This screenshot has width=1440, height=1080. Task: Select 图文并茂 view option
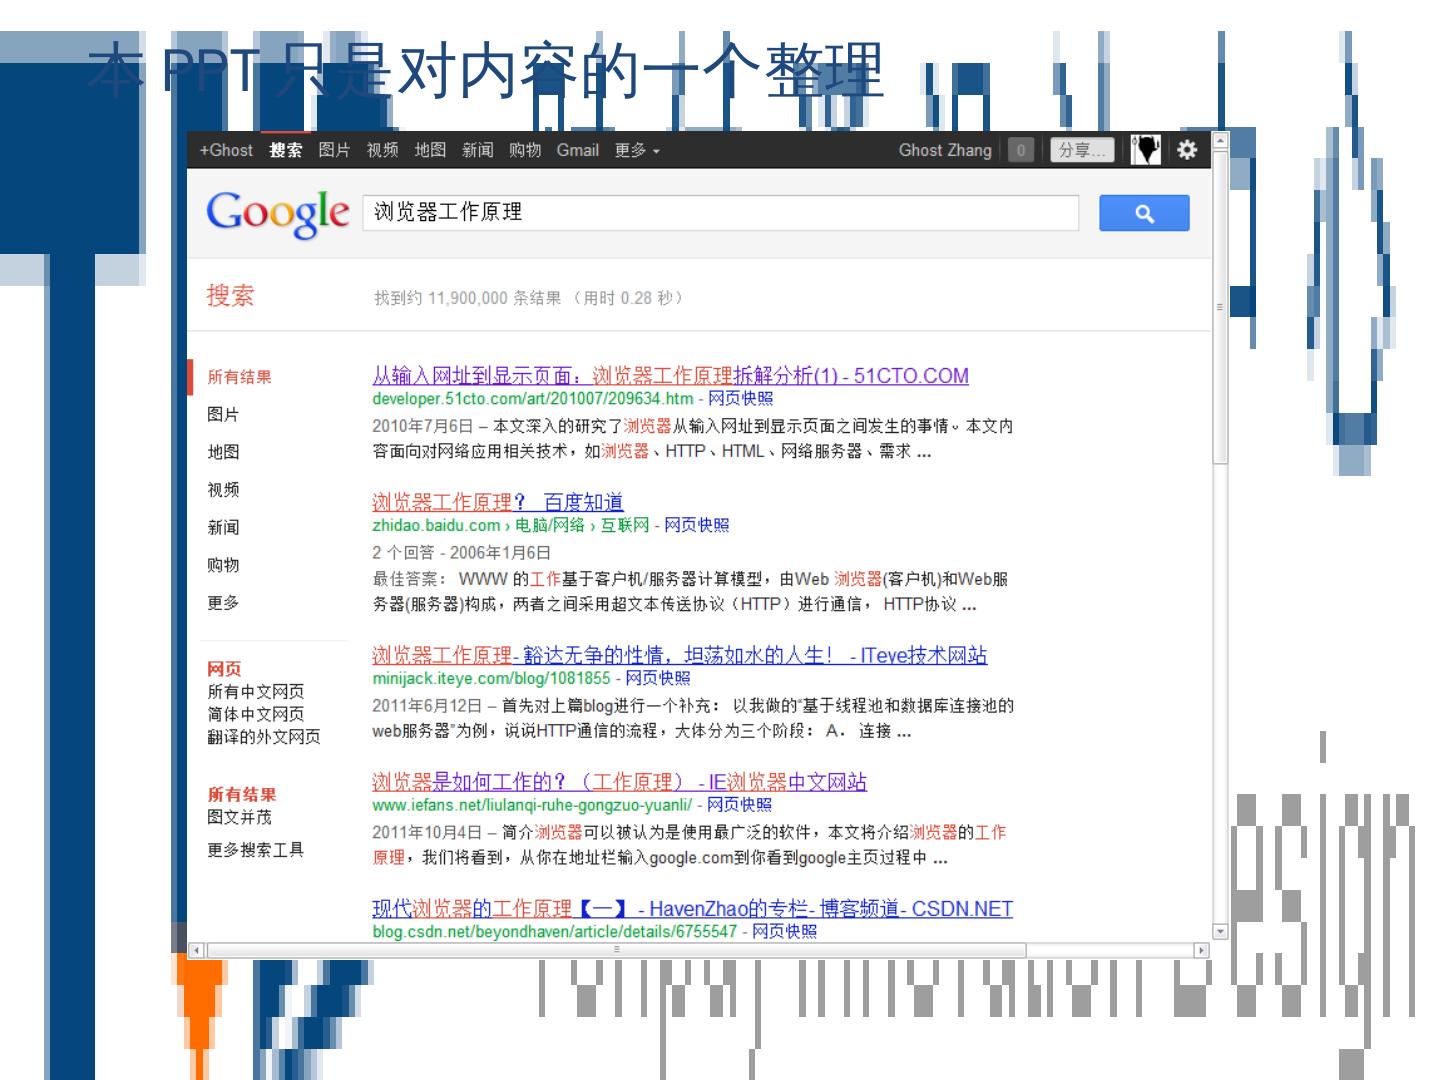[240, 817]
